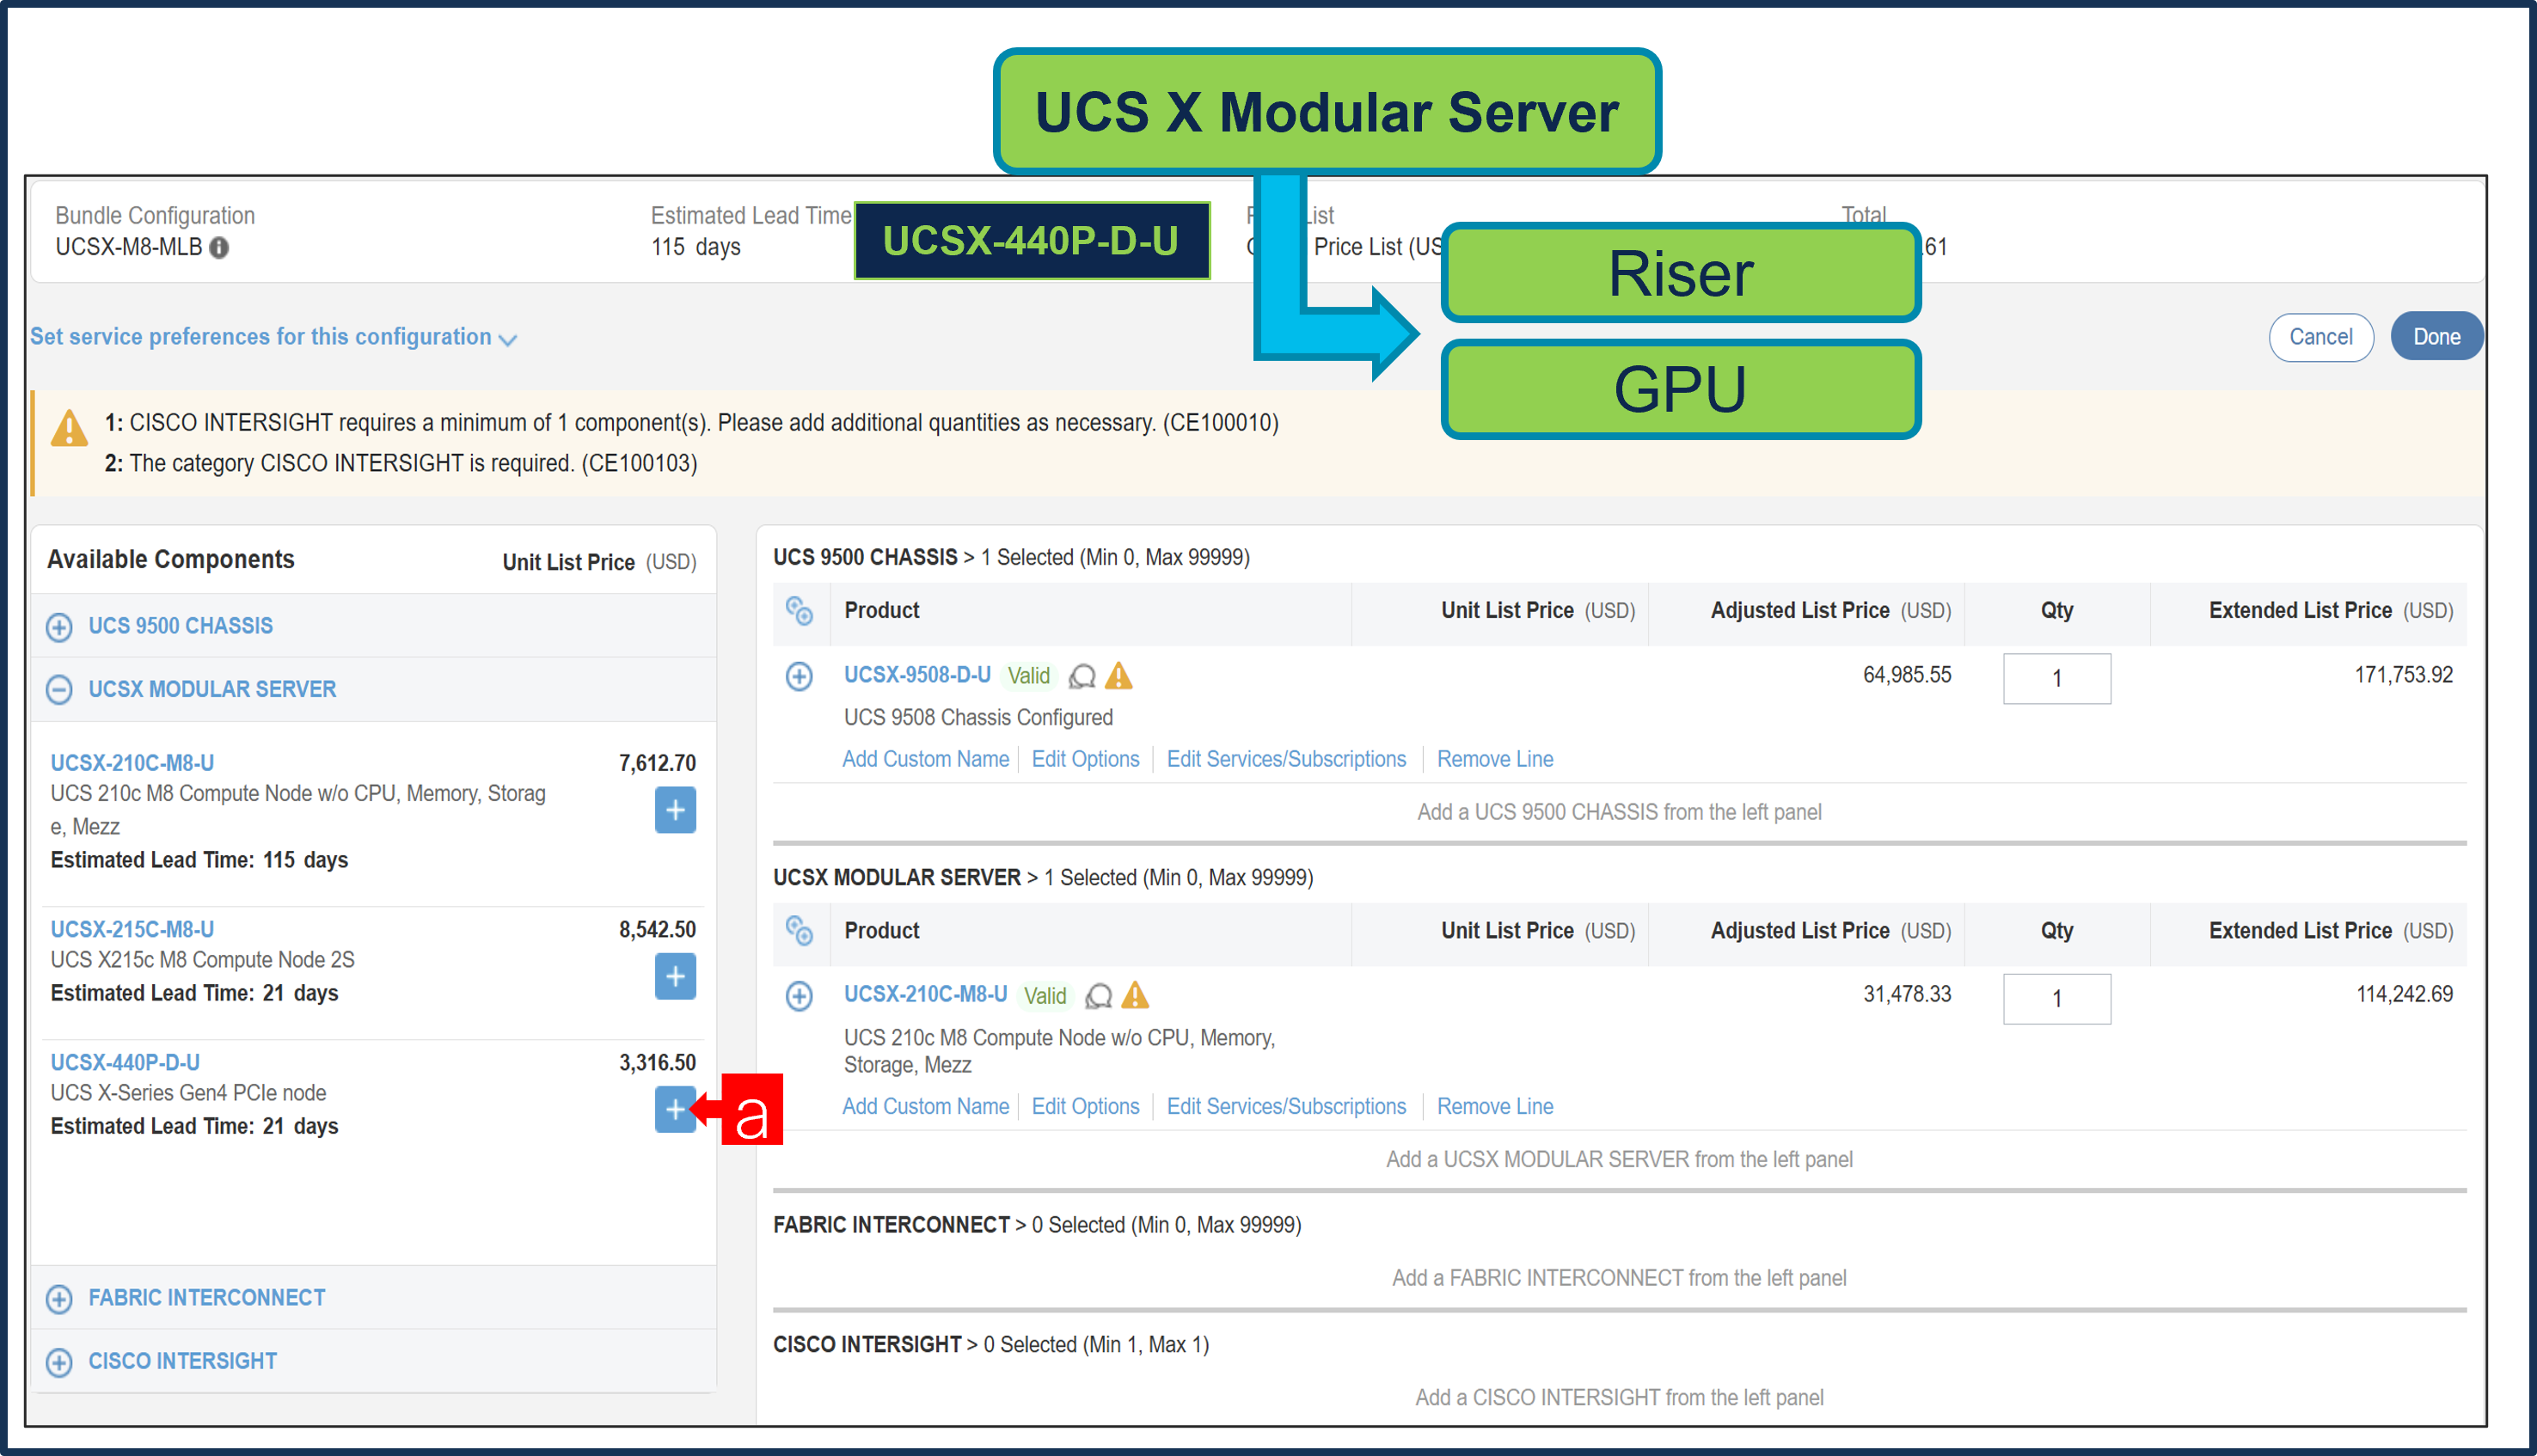
Task: Click comment bubble icon beside UCSX-9508-D-U
Action: tap(1082, 677)
